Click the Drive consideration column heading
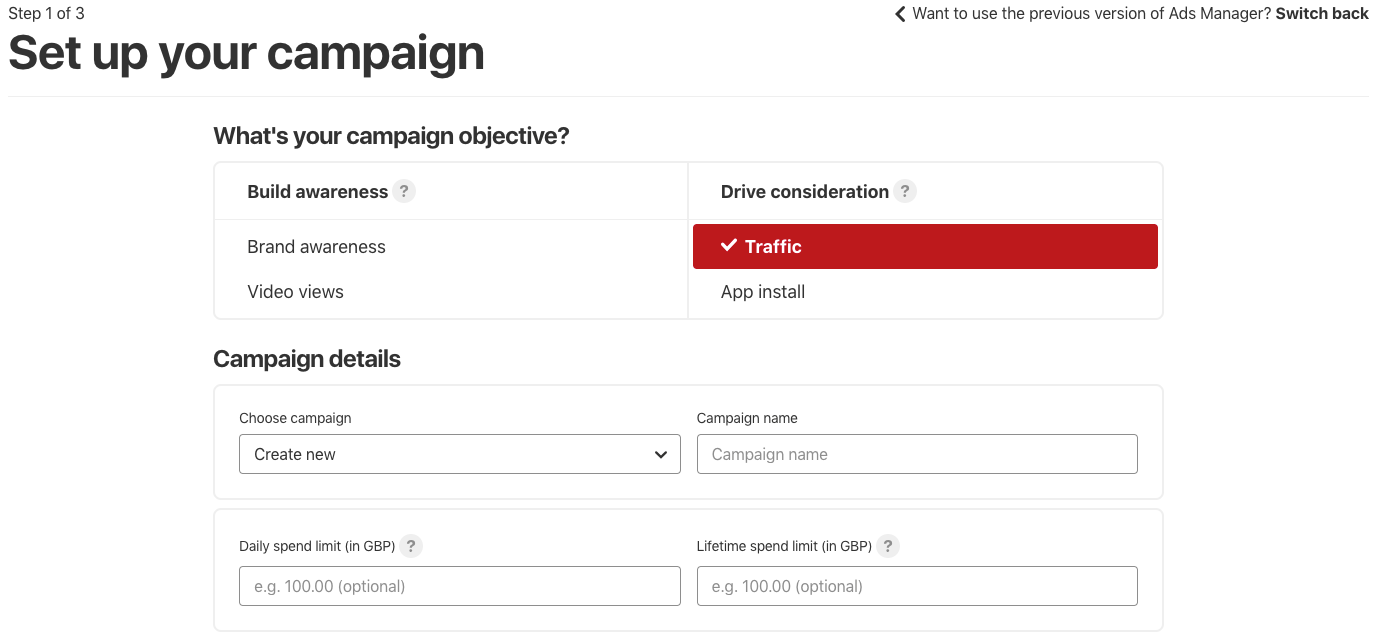This screenshot has width=1379, height=637. pos(805,191)
